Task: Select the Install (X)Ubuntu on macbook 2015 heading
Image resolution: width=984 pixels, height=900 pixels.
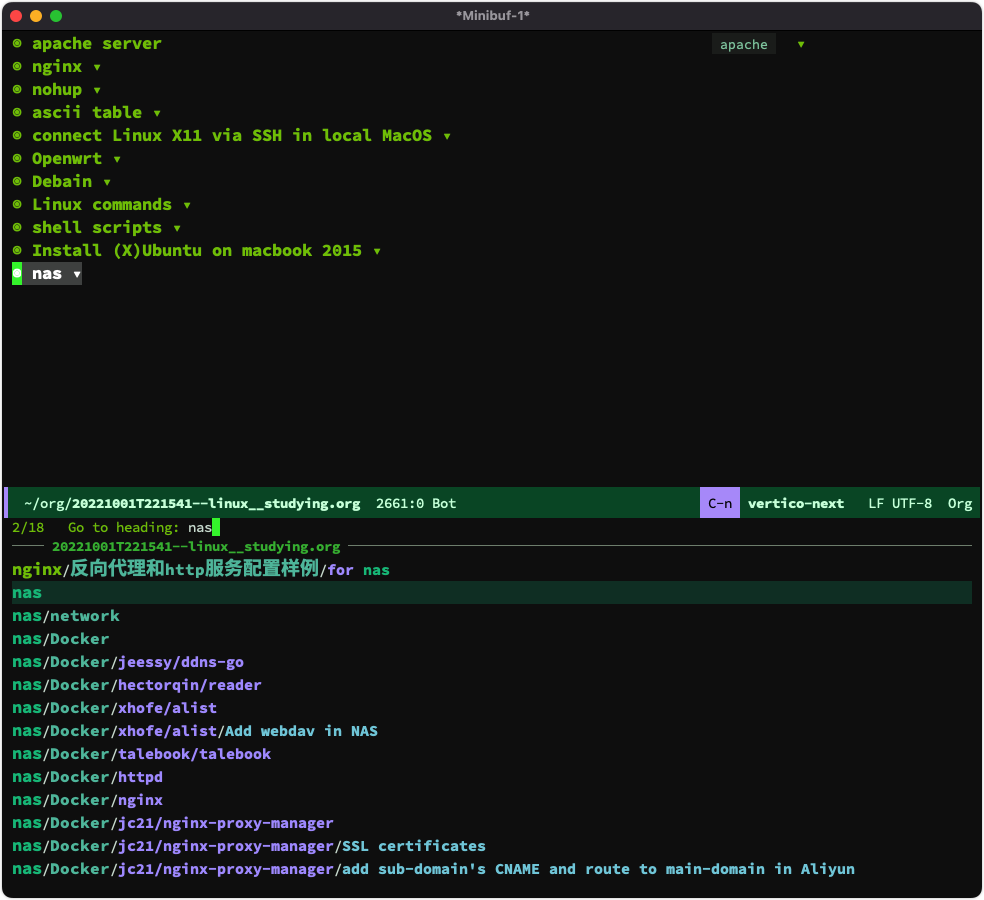Action: pyautogui.click(x=197, y=250)
